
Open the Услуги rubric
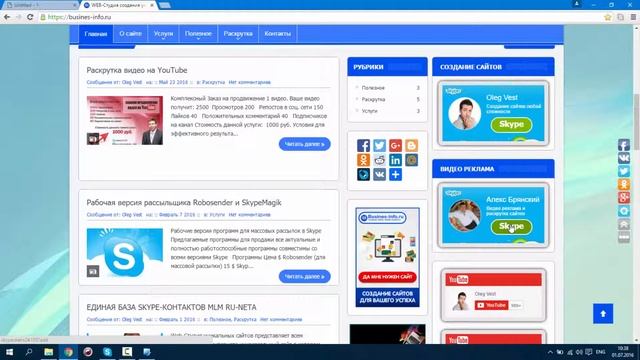[x=369, y=111]
